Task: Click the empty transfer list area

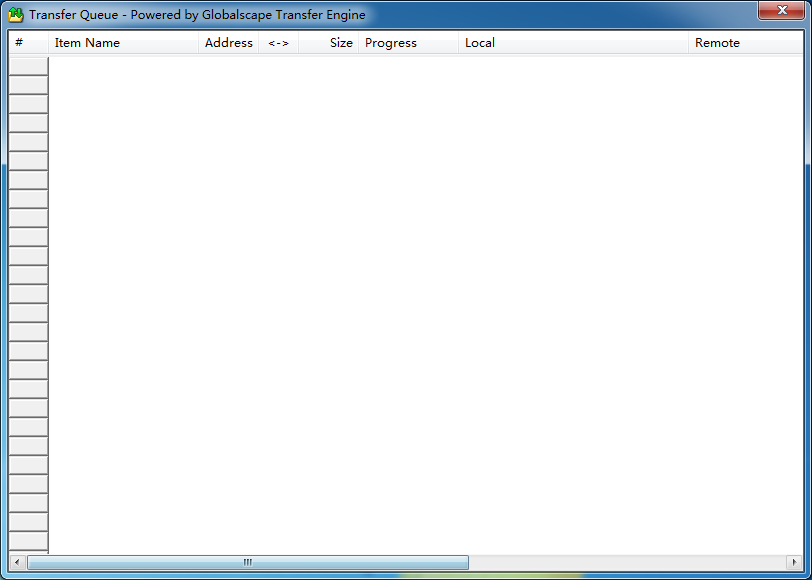Action: (x=420, y=300)
